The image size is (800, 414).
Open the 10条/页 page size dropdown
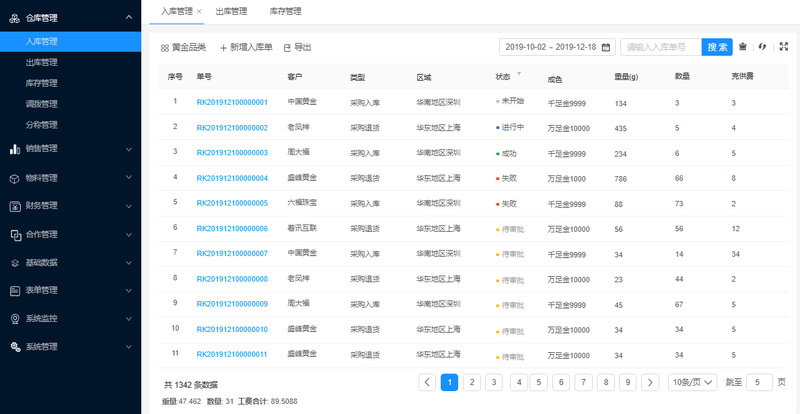(692, 382)
